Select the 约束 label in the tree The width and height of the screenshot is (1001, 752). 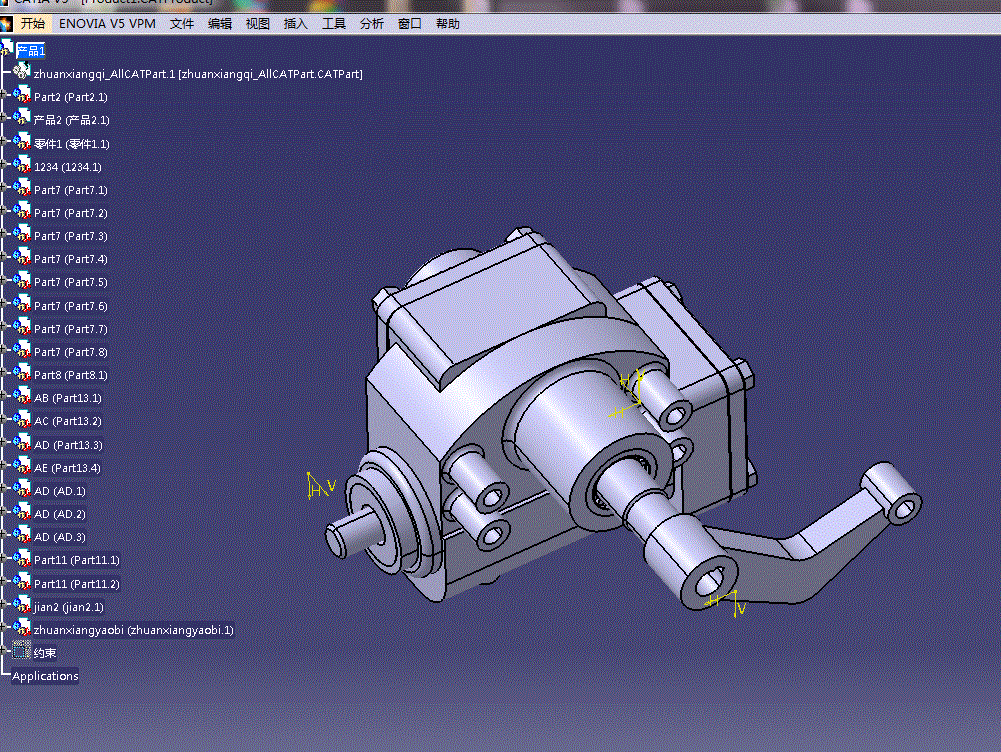pos(45,653)
